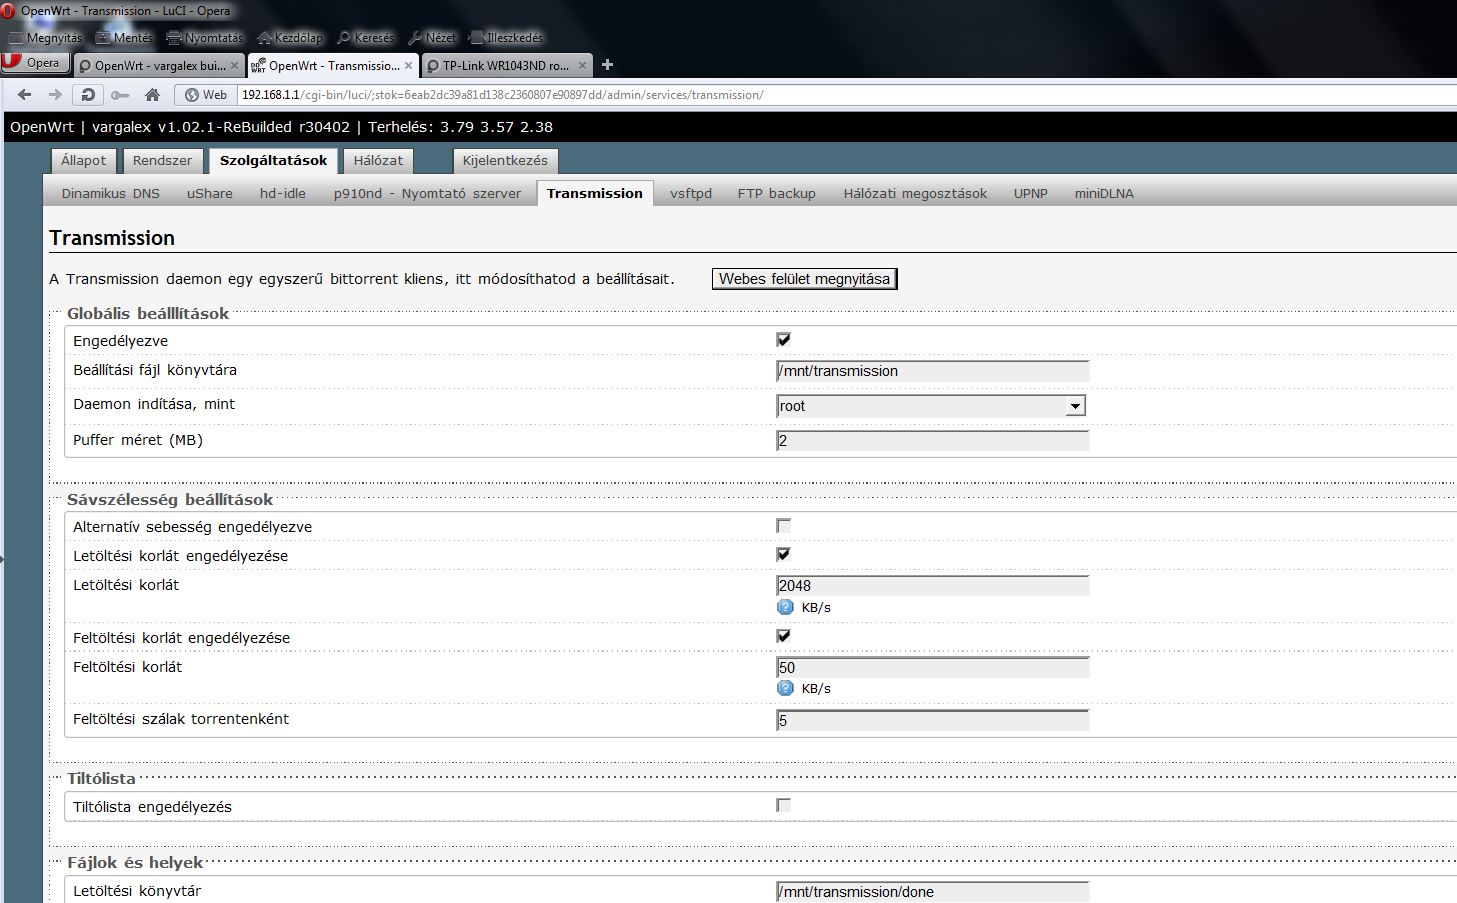Open the Daemon indítása root dropdown
The image size is (1457, 903).
click(931, 406)
